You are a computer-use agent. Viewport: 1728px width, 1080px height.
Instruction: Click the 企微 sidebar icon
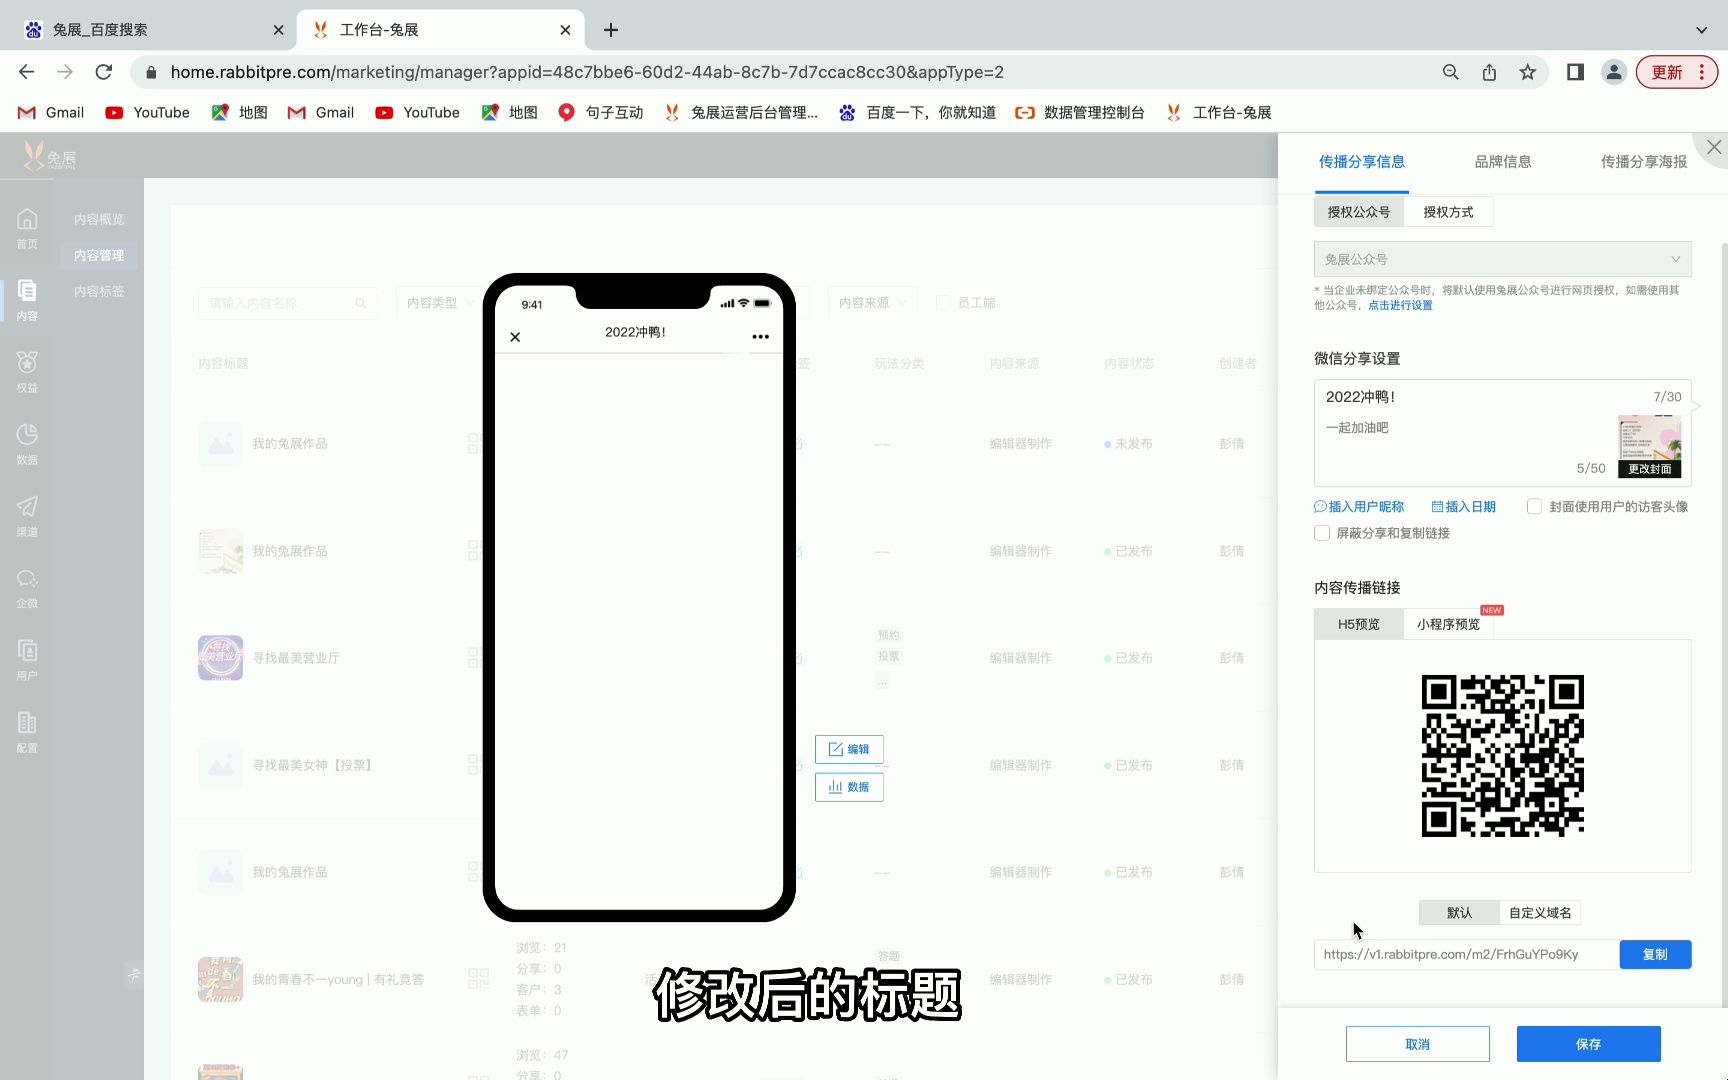point(27,586)
